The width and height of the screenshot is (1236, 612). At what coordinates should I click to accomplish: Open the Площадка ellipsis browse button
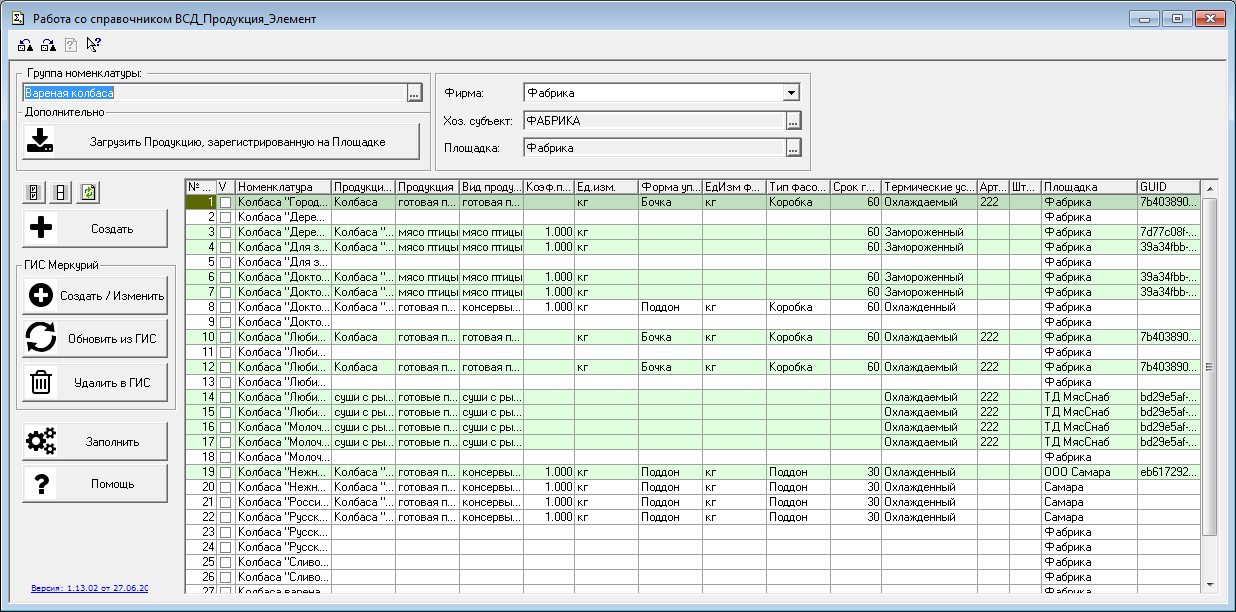click(793, 148)
